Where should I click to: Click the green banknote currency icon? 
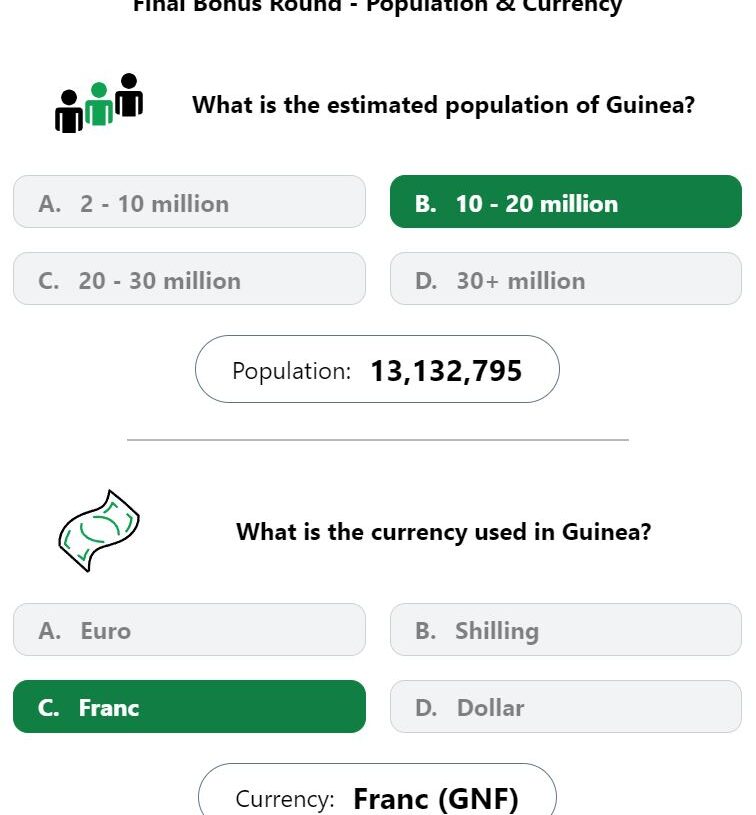click(x=99, y=531)
